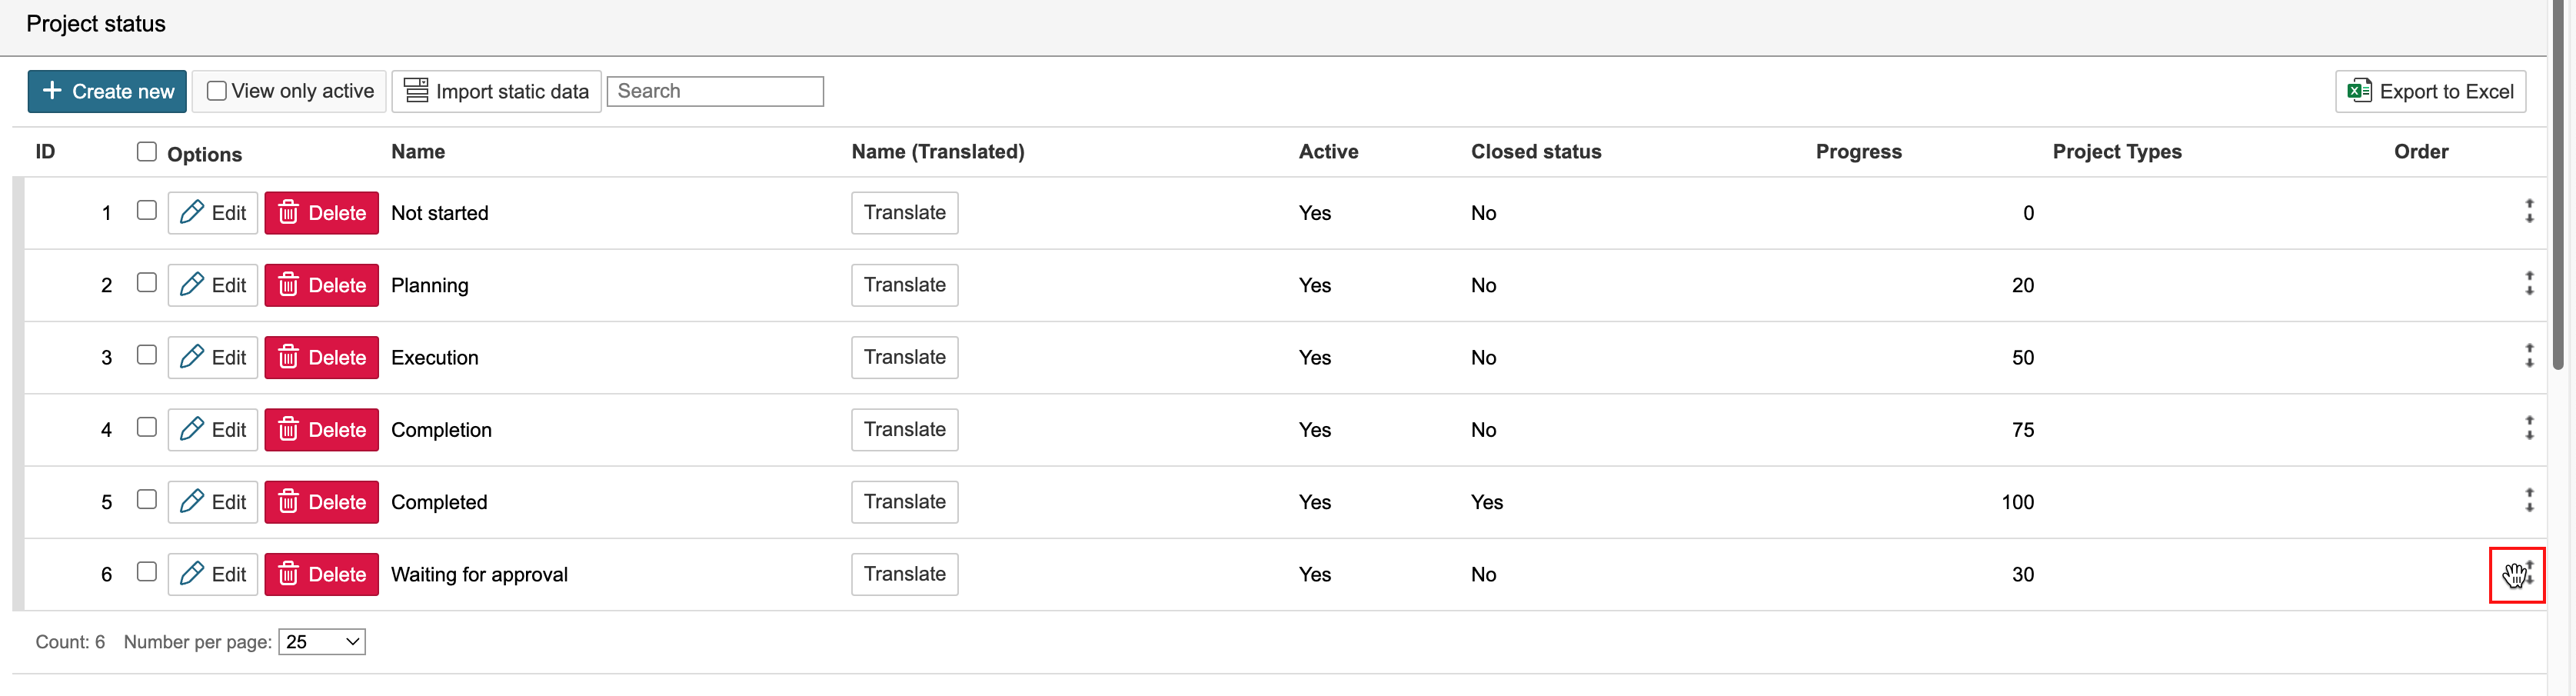Translate the Completion status name
This screenshot has width=2576, height=696.
904,430
